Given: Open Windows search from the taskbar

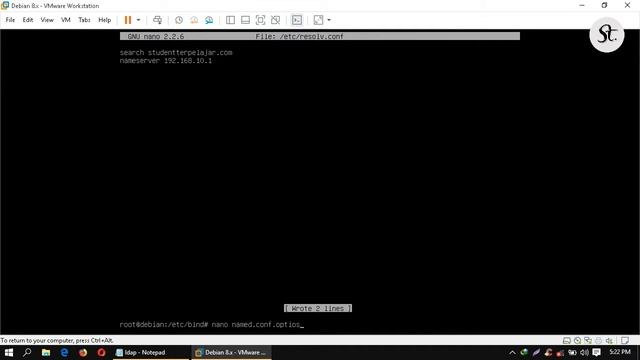Looking at the screenshot, I should pos(27,352).
